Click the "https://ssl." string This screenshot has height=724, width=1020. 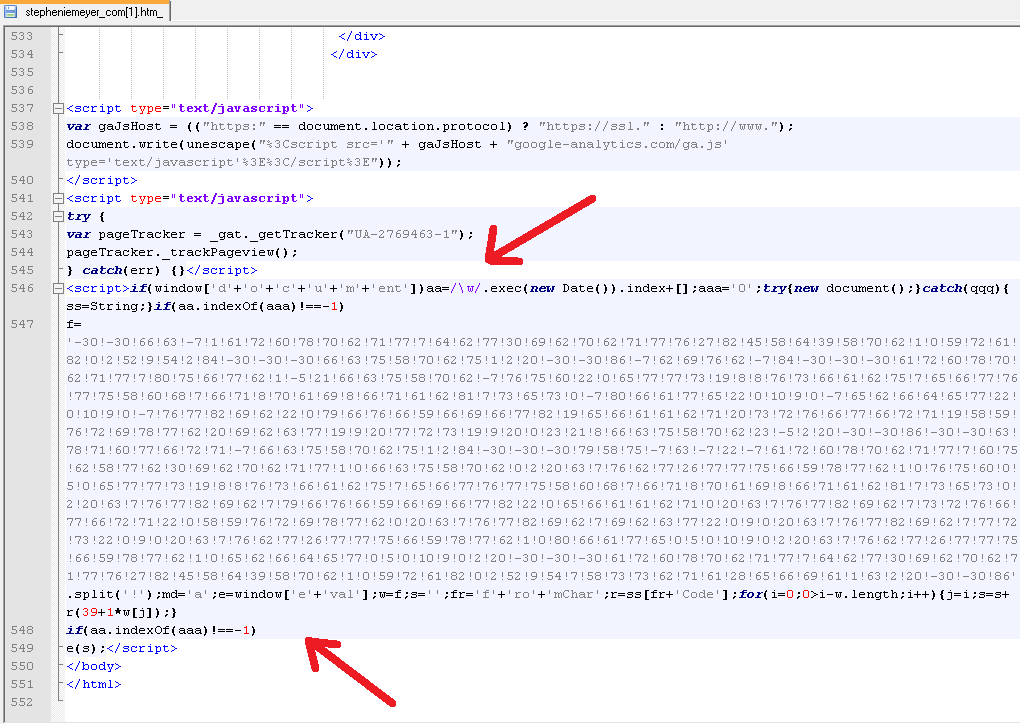[594, 126]
